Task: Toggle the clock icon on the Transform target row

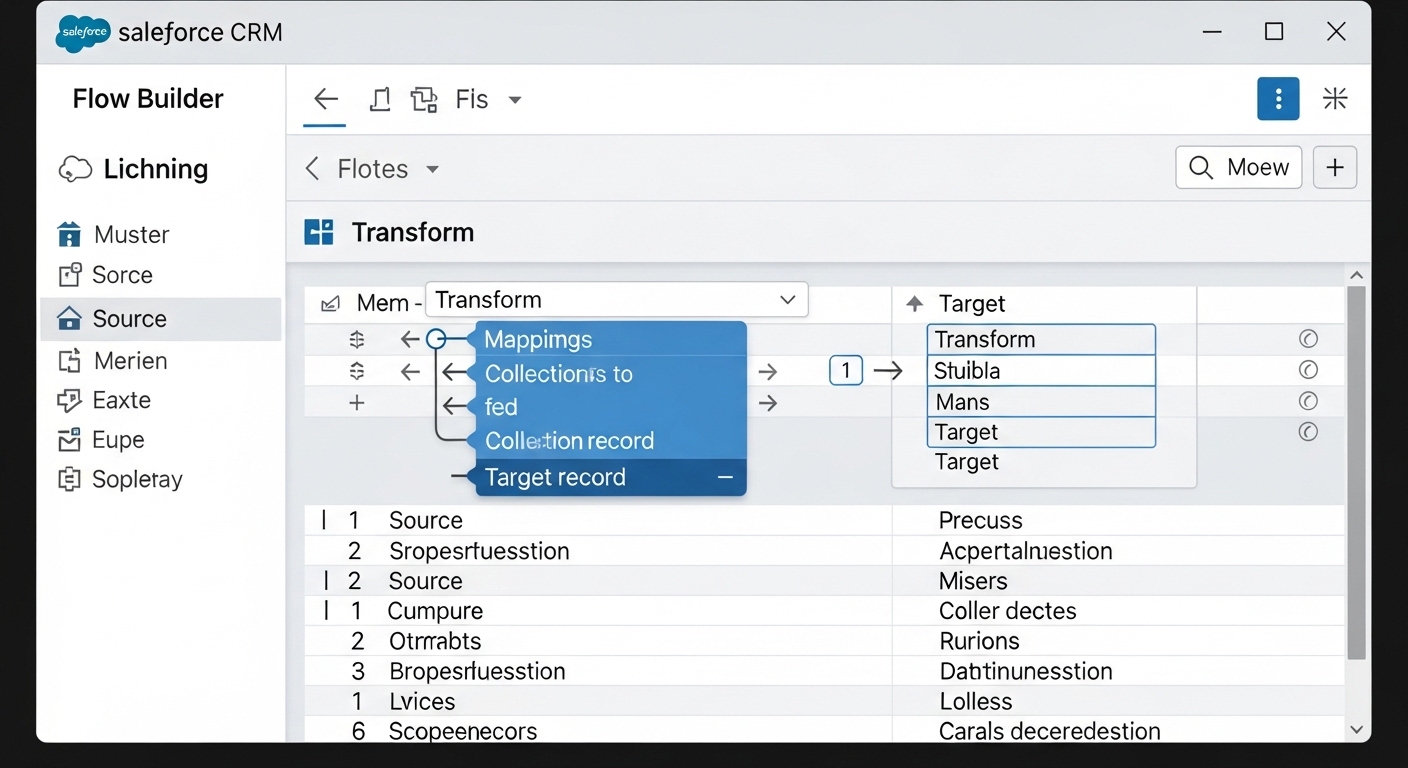Action: click(1308, 338)
